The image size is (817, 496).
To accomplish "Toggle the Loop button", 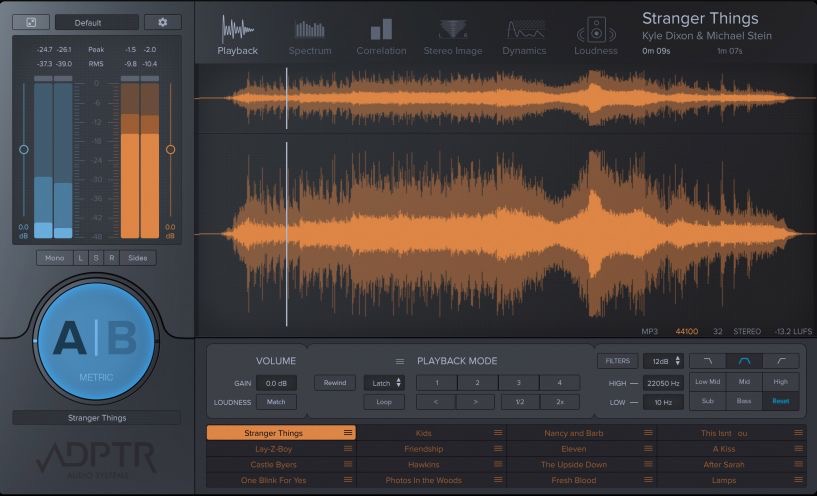I will [384, 402].
